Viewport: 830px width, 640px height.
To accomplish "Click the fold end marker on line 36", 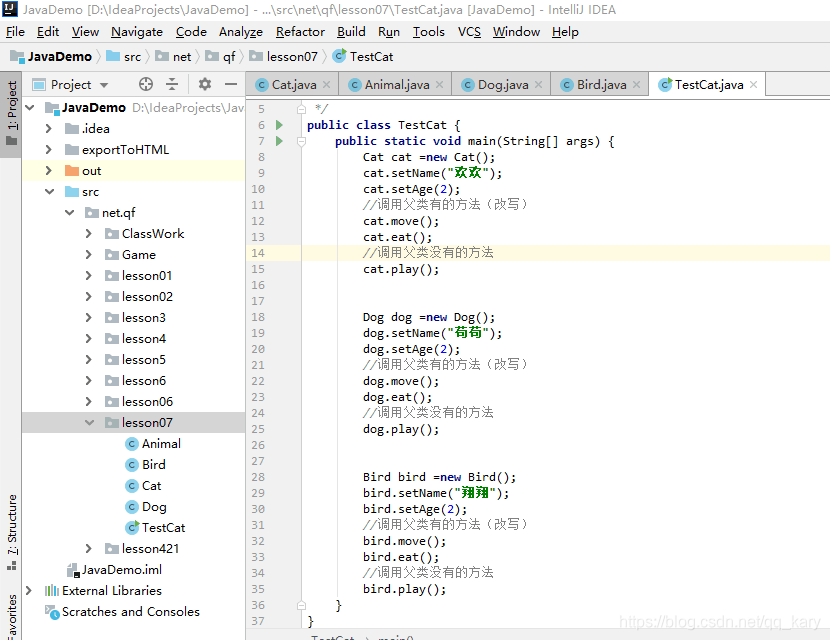I will [x=301, y=605].
